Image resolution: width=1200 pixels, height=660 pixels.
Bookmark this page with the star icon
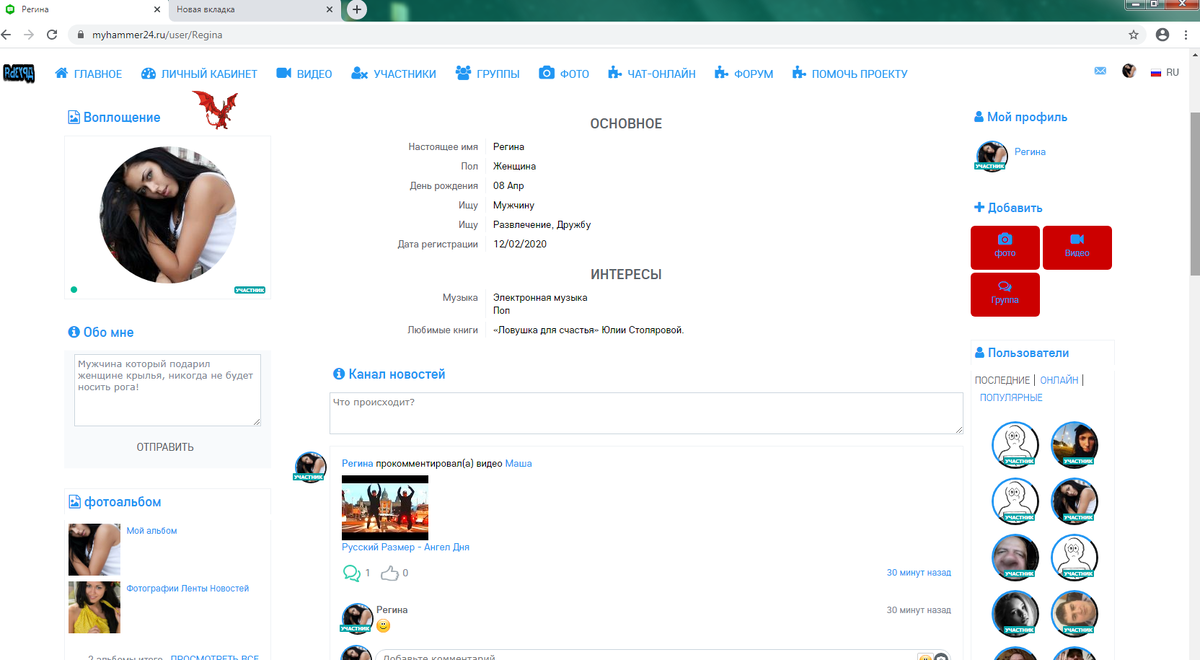click(1133, 34)
